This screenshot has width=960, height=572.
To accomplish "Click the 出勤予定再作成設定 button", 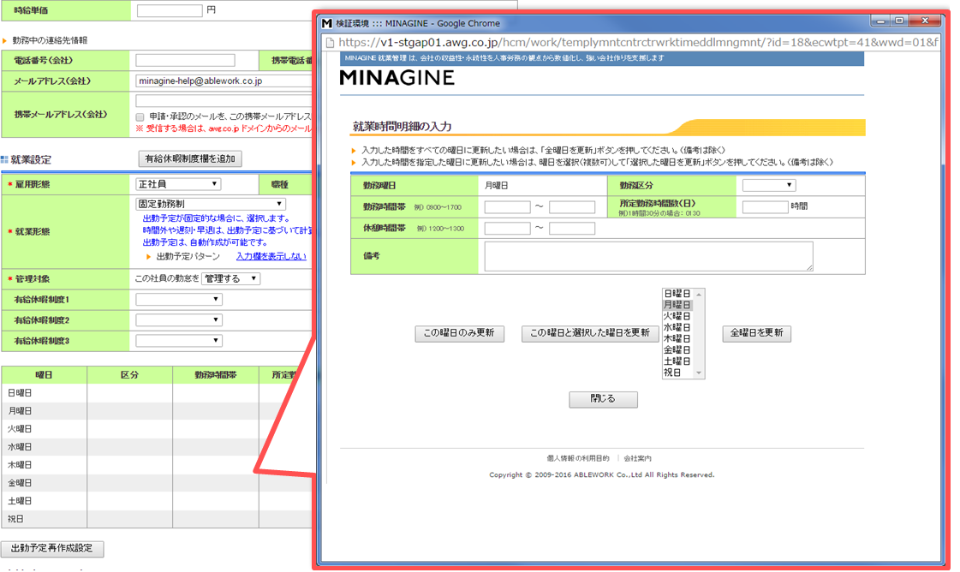I will (x=52, y=549).
